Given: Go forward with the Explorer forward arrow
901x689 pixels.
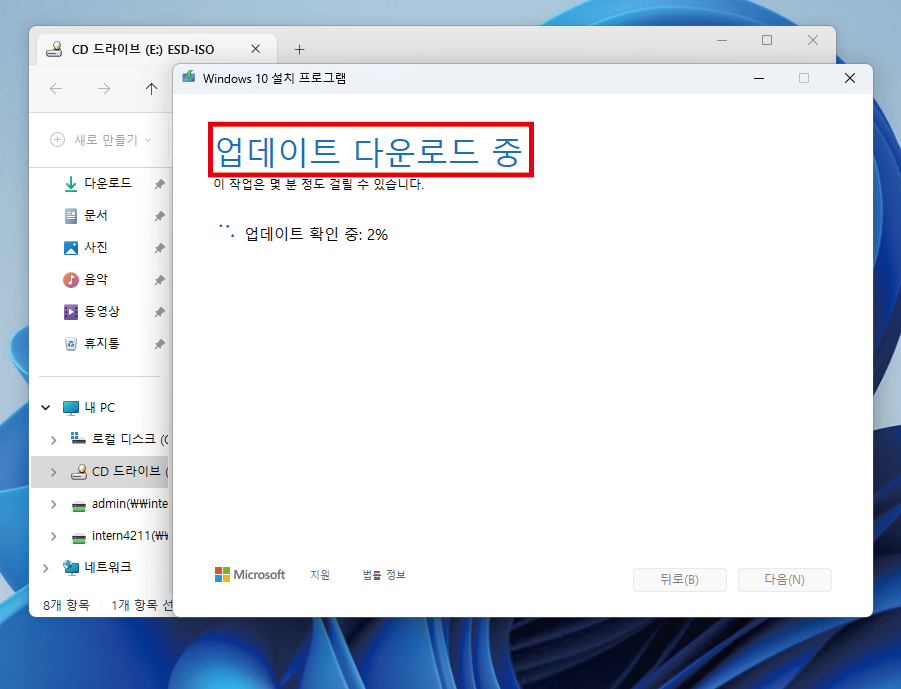Looking at the screenshot, I should pyautogui.click(x=104, y=88).
